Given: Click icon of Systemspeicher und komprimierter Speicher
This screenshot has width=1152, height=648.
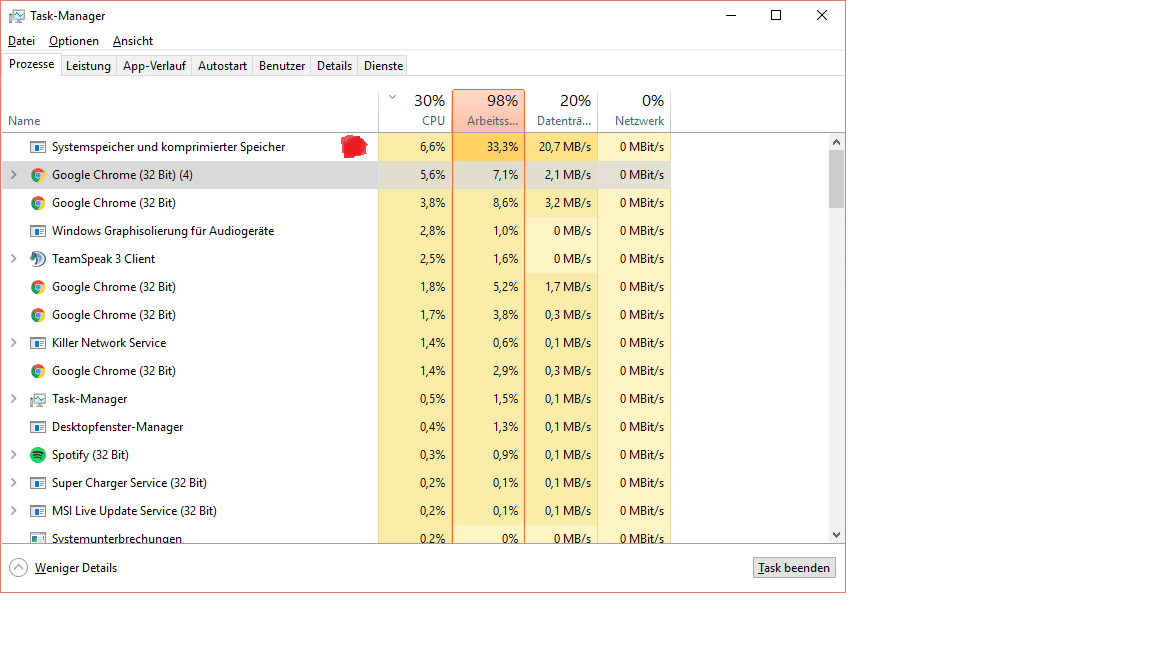Looking at the screenshot, I should point(37,147).
